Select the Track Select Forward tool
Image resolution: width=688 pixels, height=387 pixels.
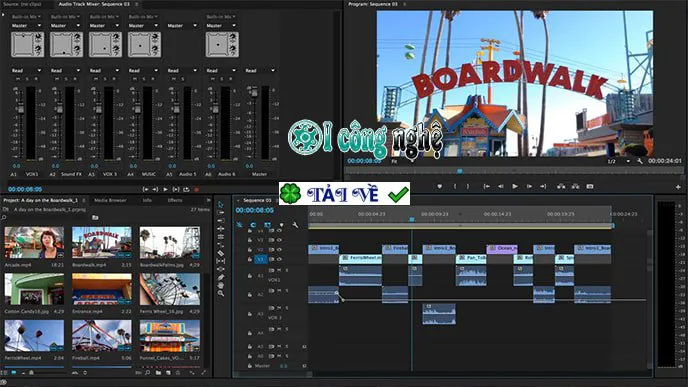coord(221,213)
